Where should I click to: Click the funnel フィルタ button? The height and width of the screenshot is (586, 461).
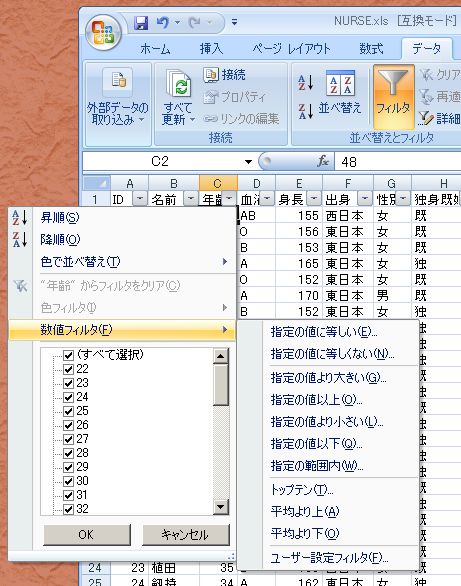393,96
